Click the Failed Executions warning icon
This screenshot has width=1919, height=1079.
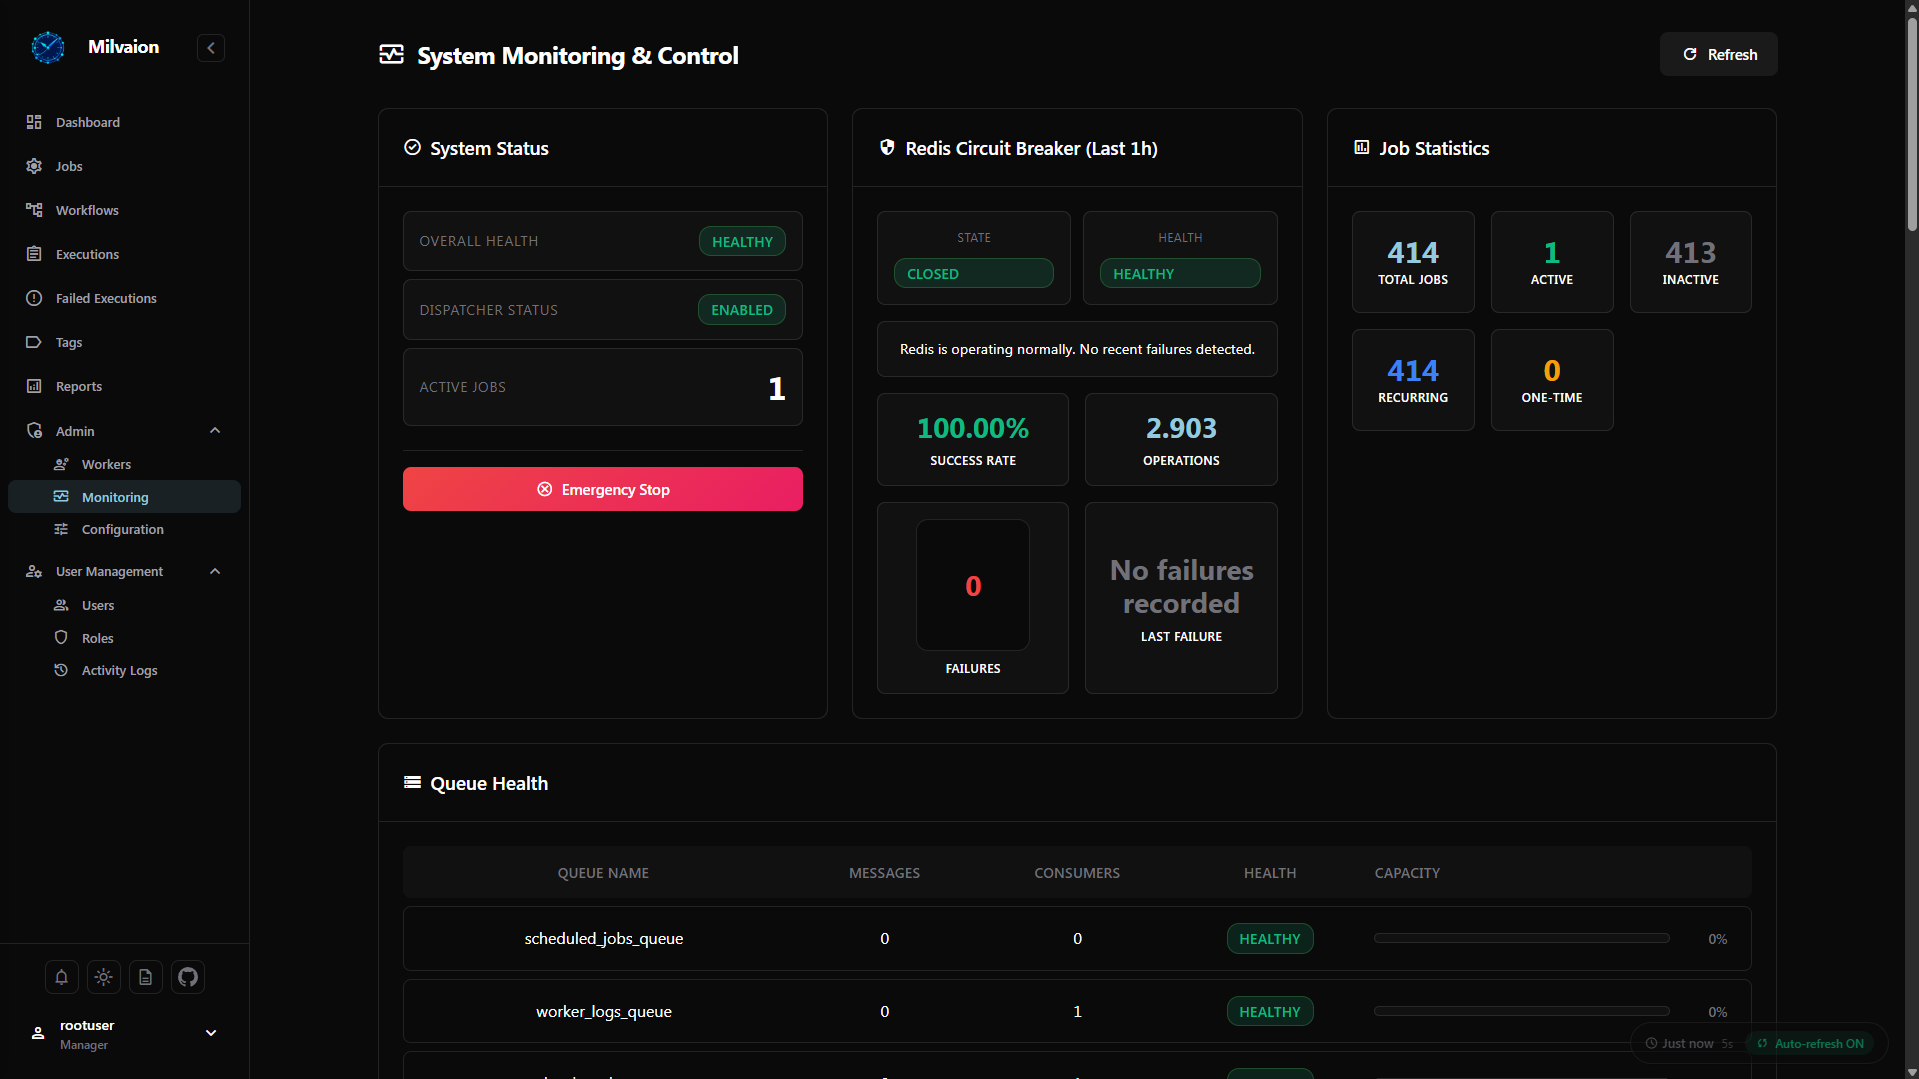[34, 298]
